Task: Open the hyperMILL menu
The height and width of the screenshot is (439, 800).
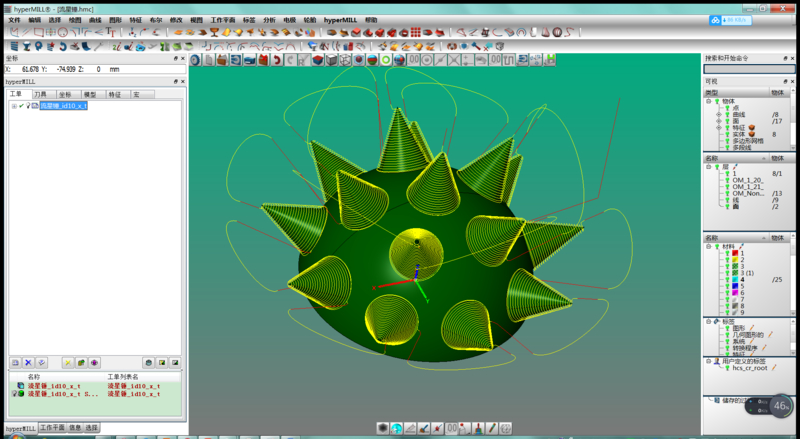Action: click(340, 20)
